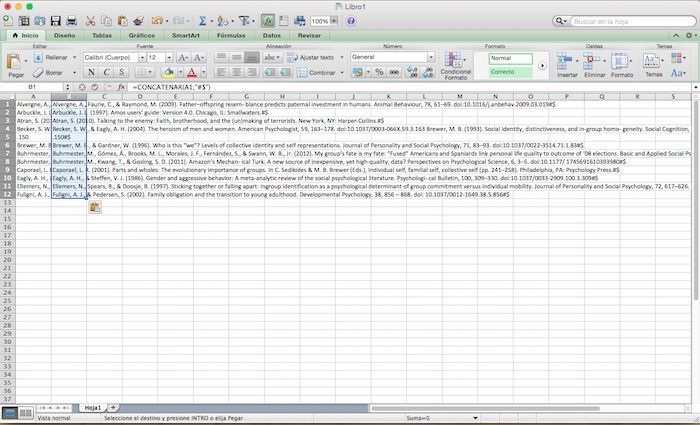The height and width of the screenshot is (425, 700).
Task: Click the AutoSum sigma icon
Action: [202, 21]
